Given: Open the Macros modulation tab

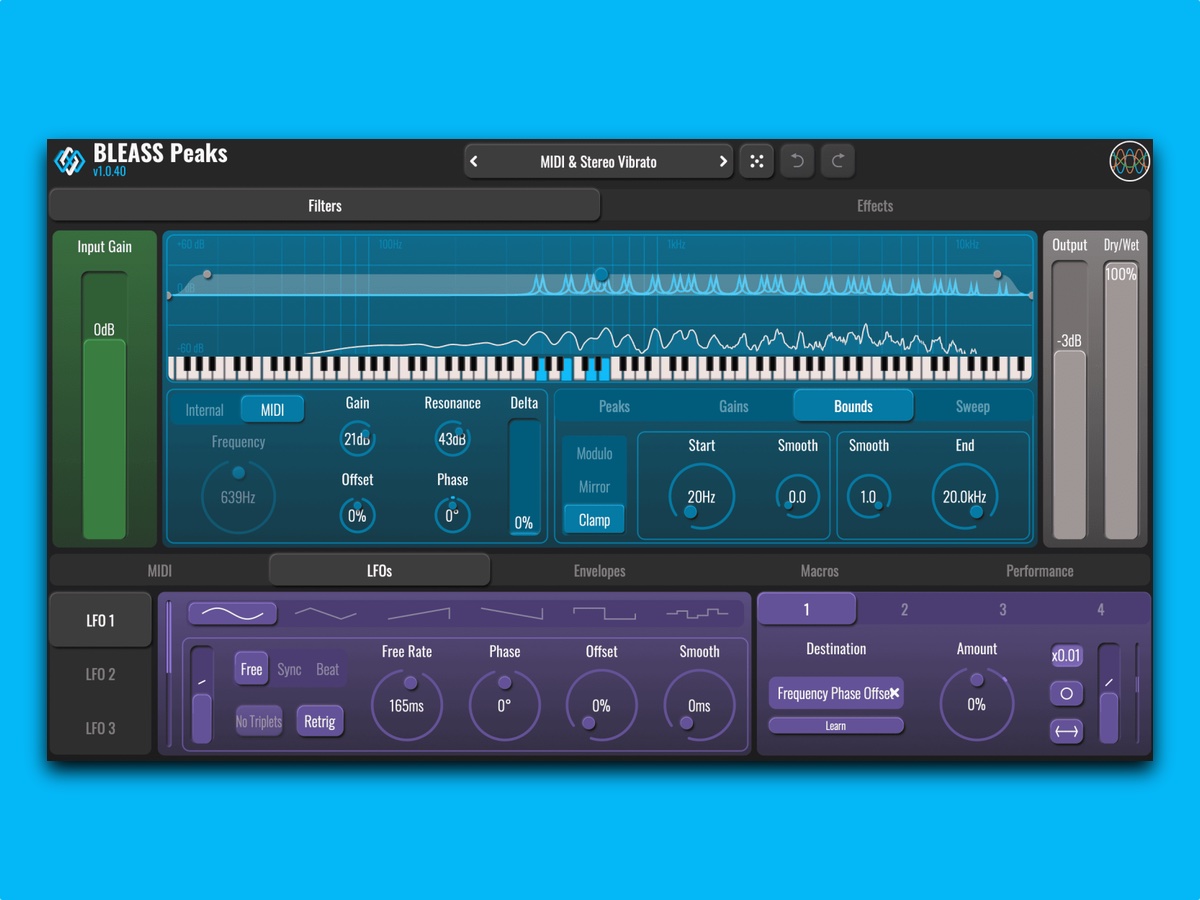Looking at the screenshot, I should pyautogui.click(x=820, y=570).
